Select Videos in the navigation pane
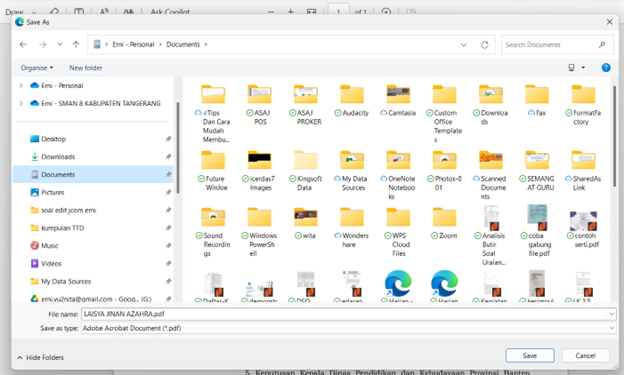This screenshot has width=624, height=375. pyautogui.click(x=94, y=264)
